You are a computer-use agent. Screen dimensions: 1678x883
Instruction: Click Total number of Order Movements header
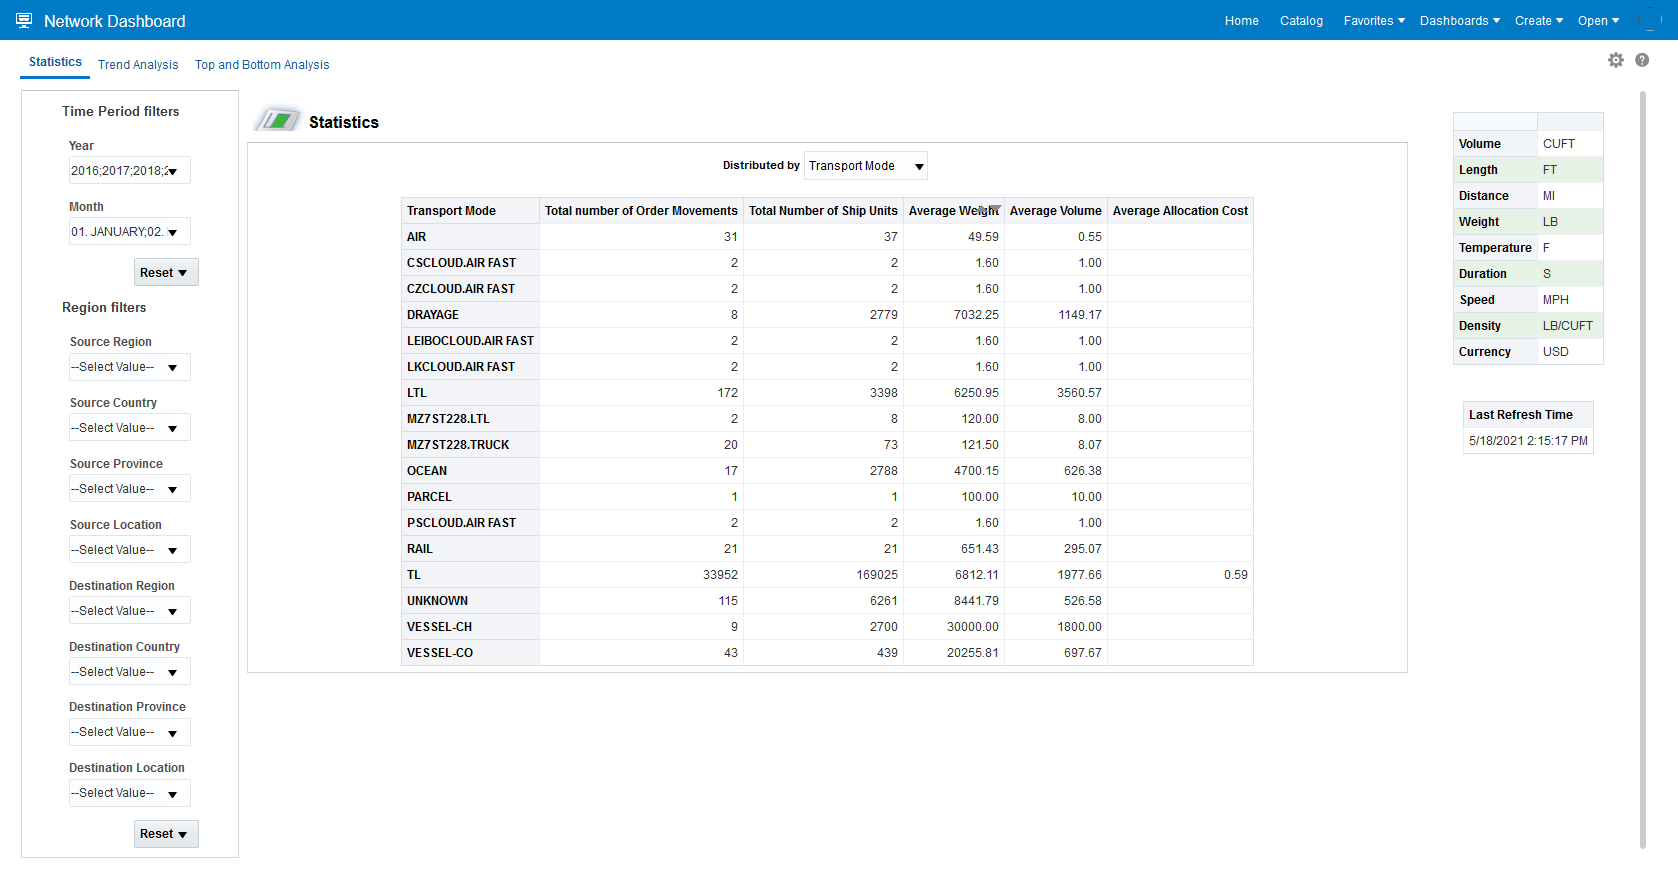641,211
